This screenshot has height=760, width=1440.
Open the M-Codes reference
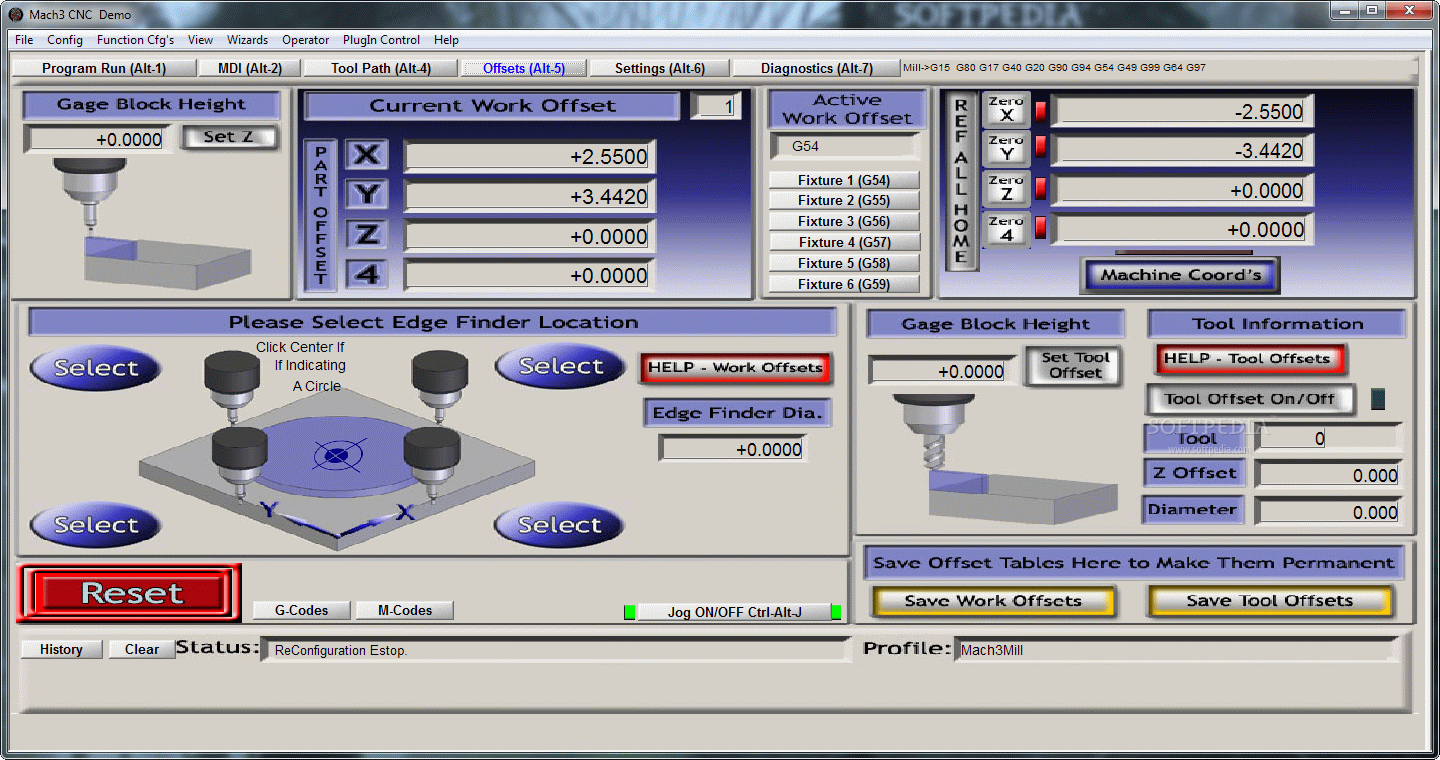pos(406,610)
